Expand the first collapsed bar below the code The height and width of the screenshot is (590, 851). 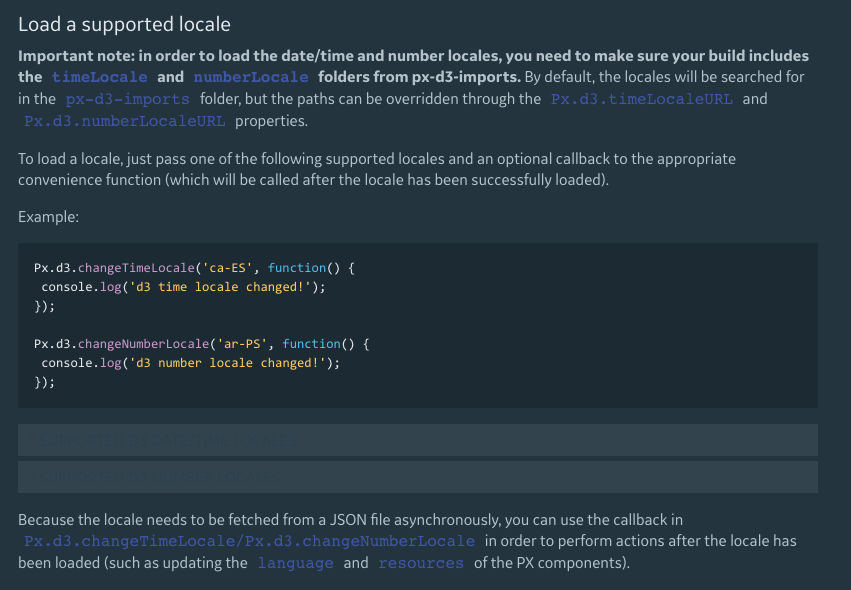click(417, 440)
